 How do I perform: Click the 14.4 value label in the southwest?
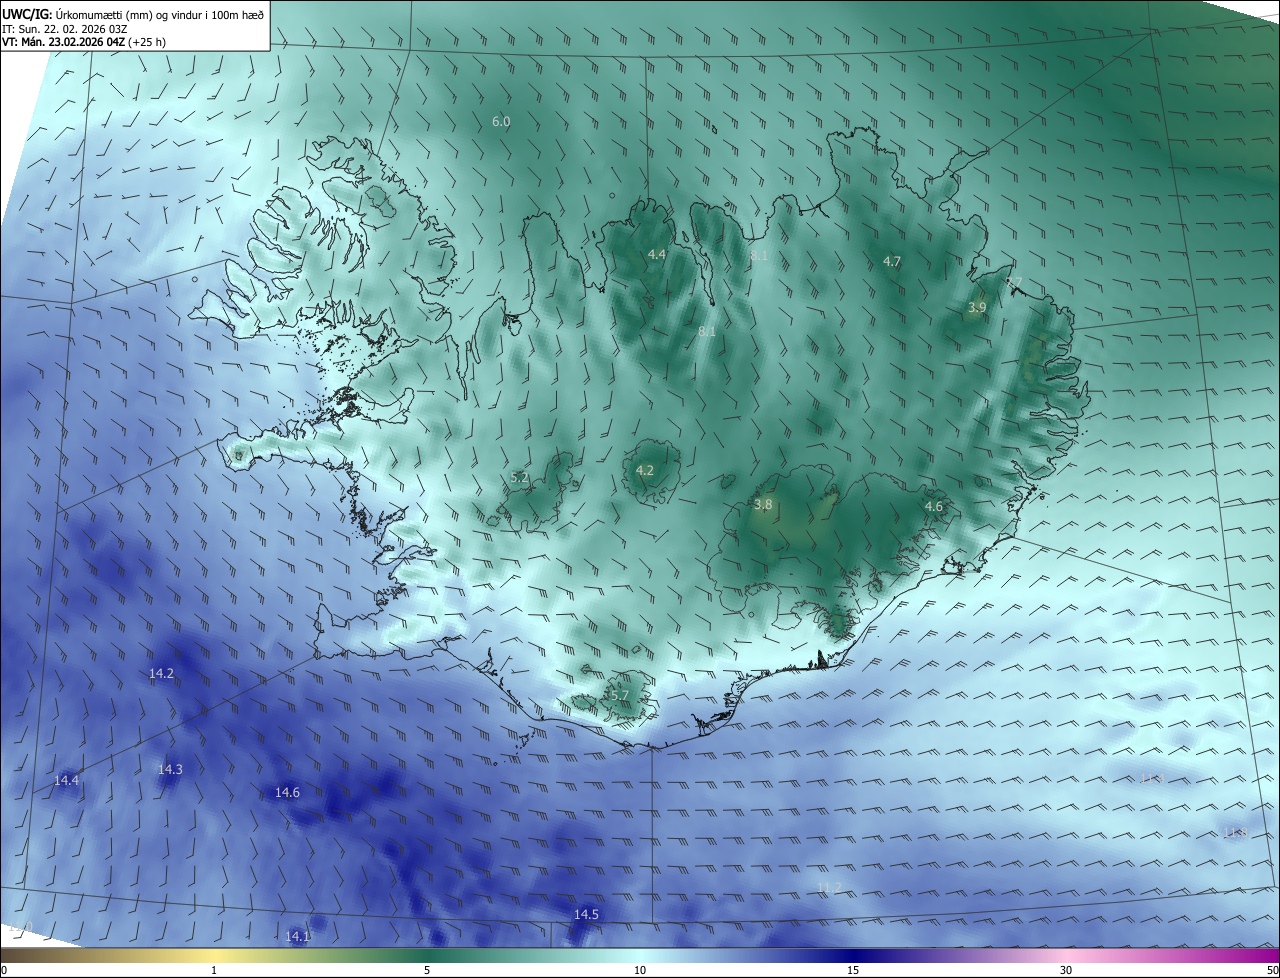[66, 780]
